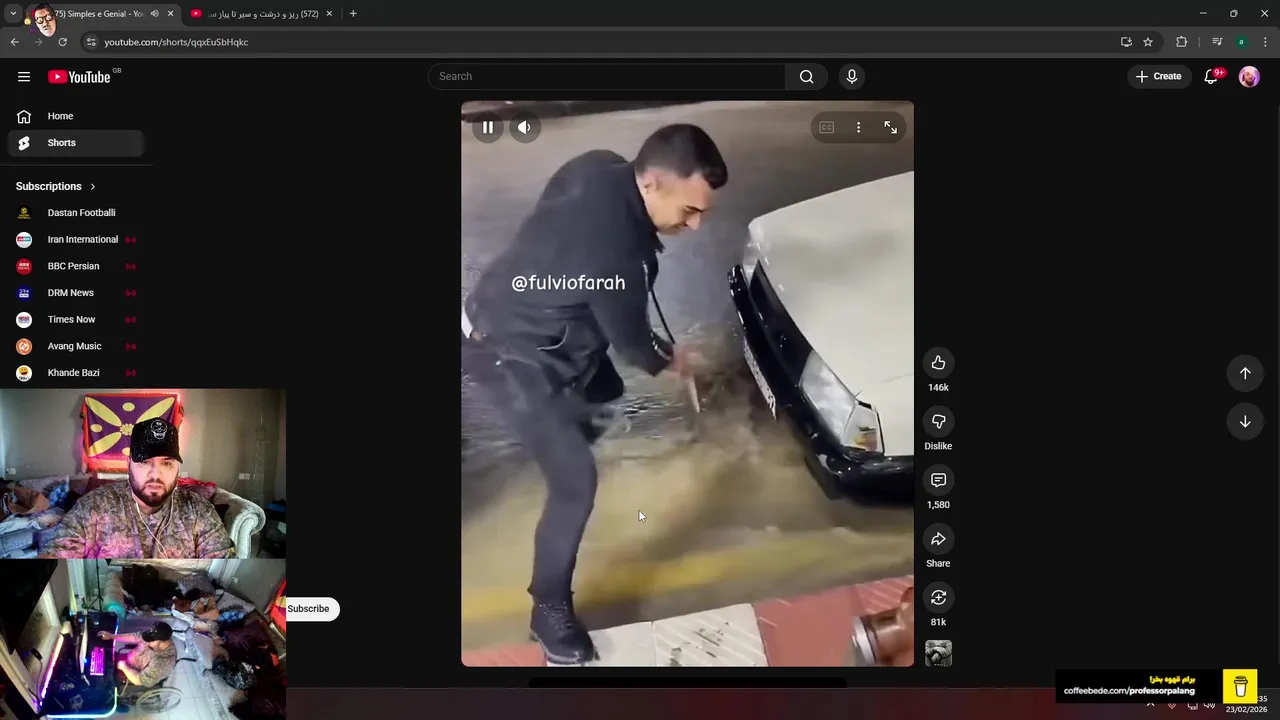Open the YouTube guide hamburger menu
This screenshot has width=1280, height=720.
24,76
